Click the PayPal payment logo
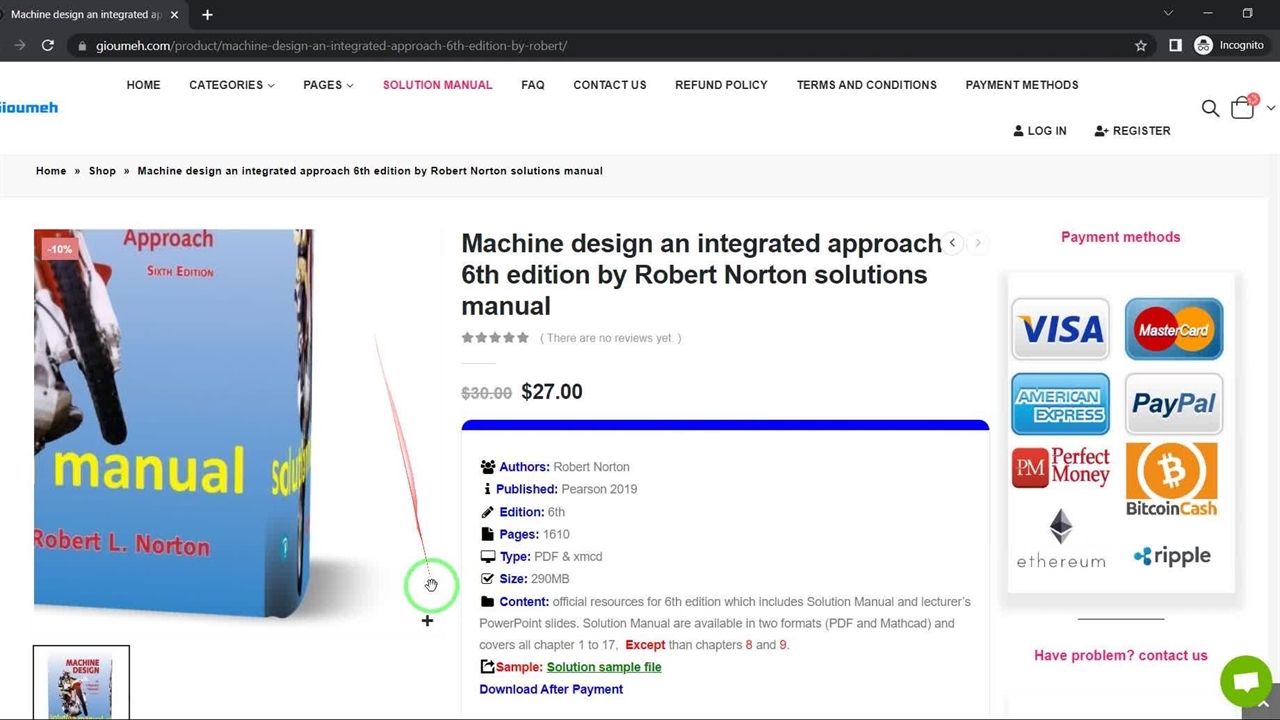The image size is (1280, 720). tap(1174, 404)
